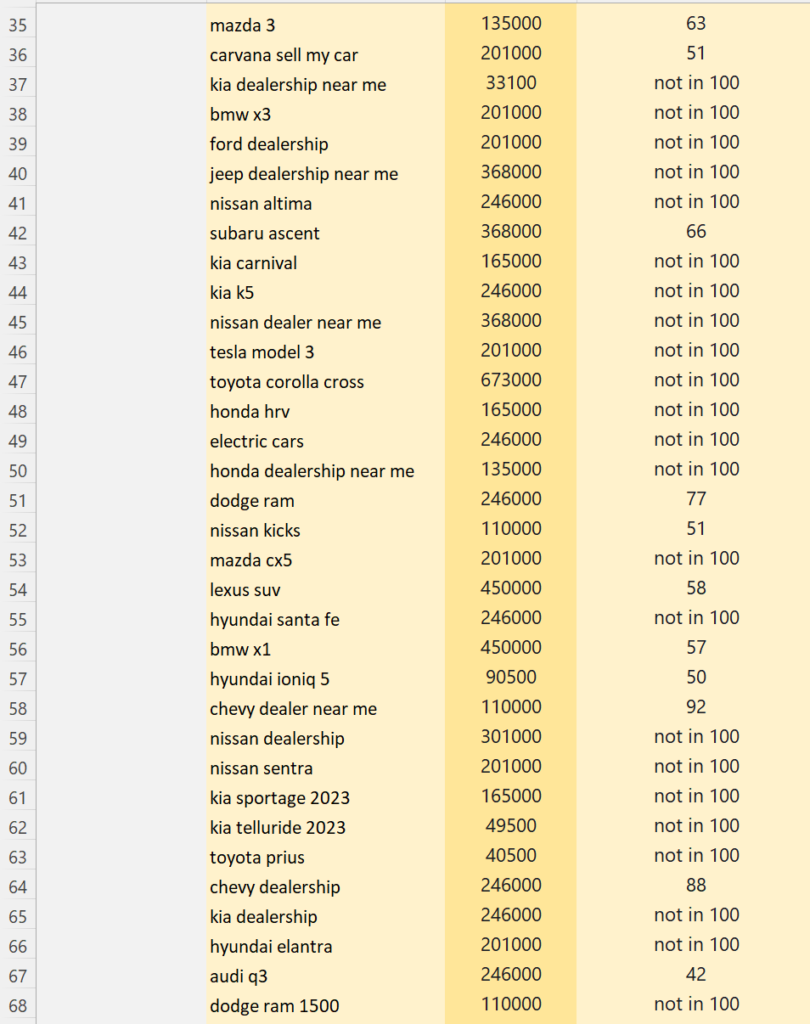The image size is (810, 1024).
Task: Select the 'kia sportage 2023' cell
Action: tap(325, 798)
